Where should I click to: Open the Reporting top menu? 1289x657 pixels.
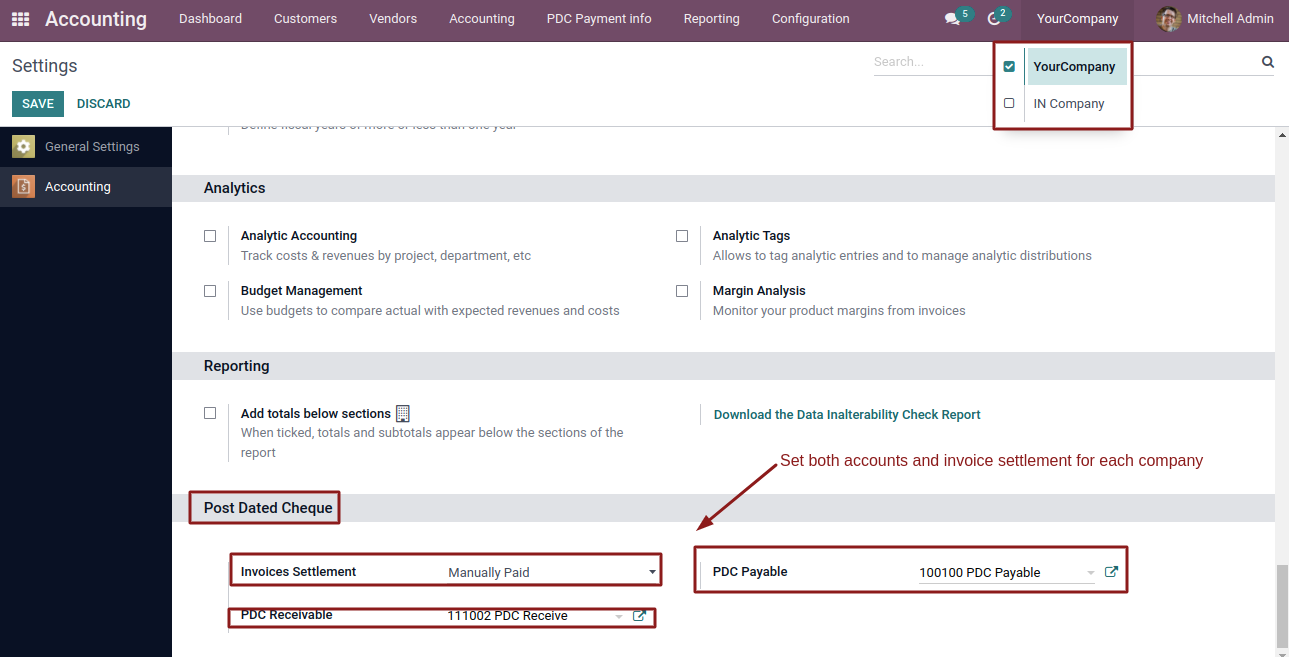click(712, 19)
